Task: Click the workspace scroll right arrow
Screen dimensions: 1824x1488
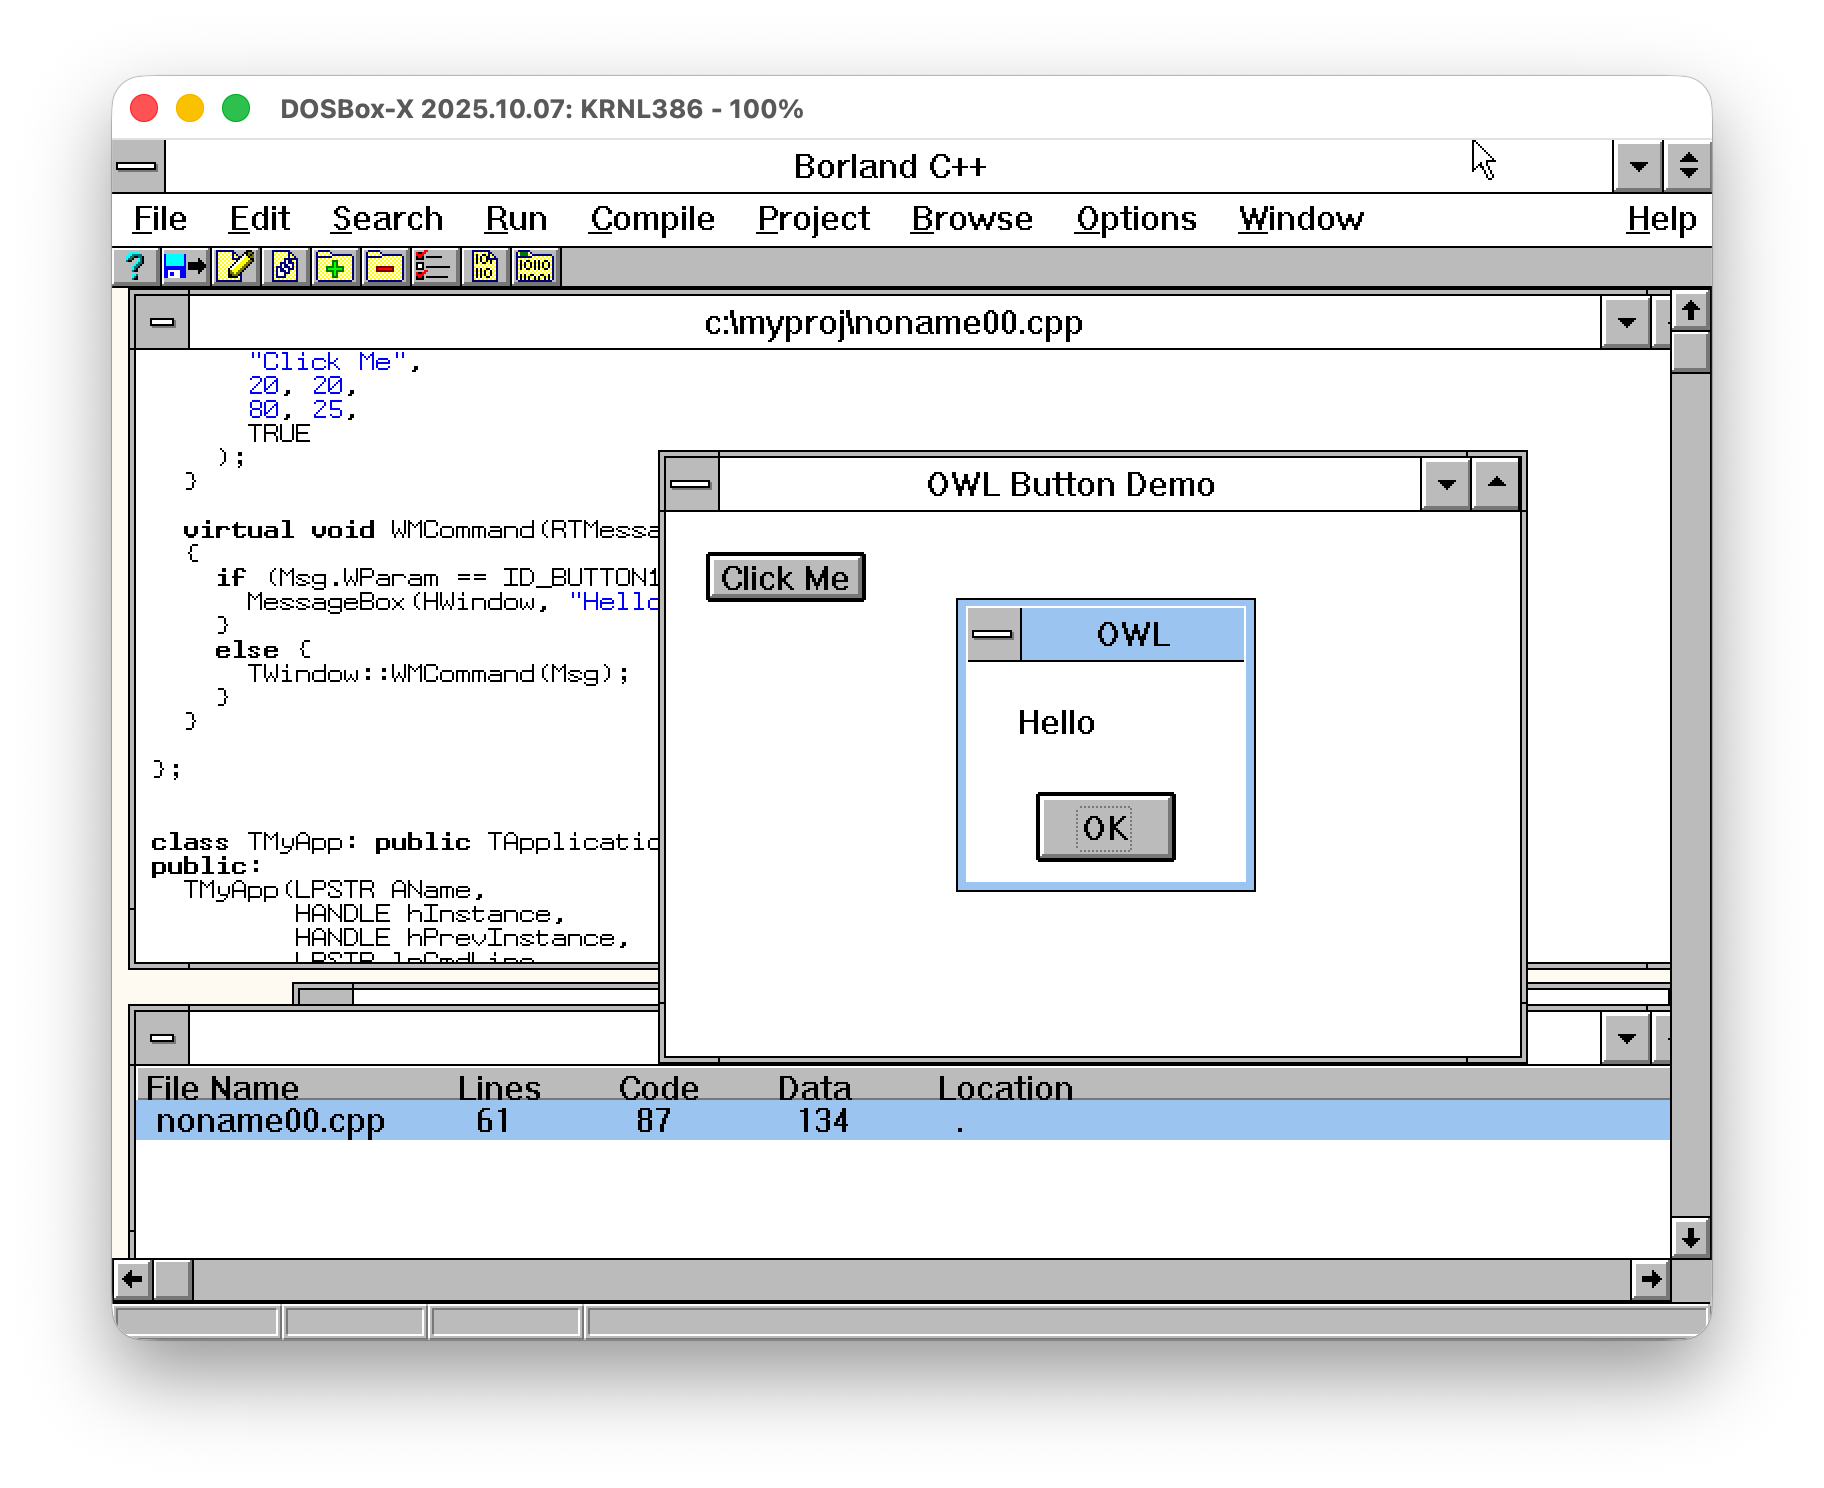Action: point(1650,1279)
